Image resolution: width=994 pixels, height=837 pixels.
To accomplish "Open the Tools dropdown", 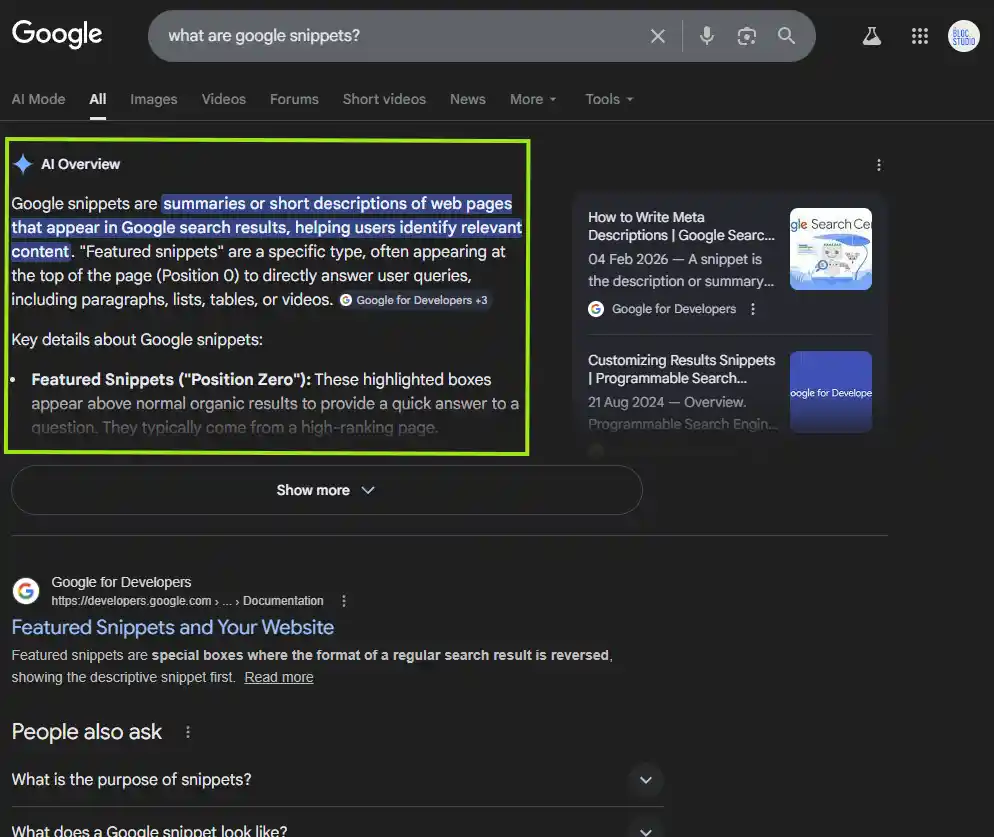I will (608, 99).
